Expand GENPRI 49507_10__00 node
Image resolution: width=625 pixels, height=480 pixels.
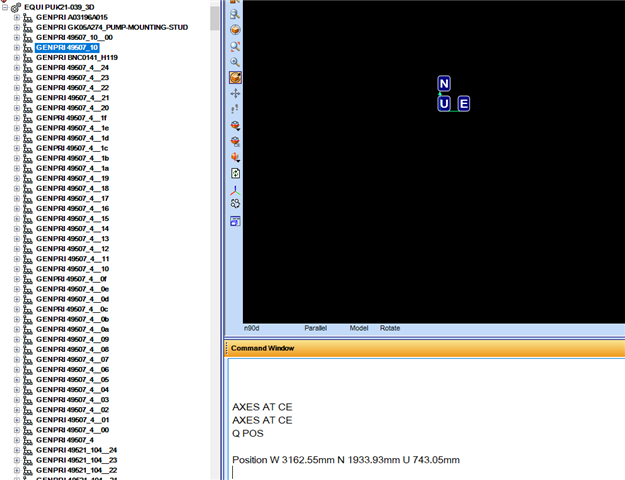(x=17, y=37)
